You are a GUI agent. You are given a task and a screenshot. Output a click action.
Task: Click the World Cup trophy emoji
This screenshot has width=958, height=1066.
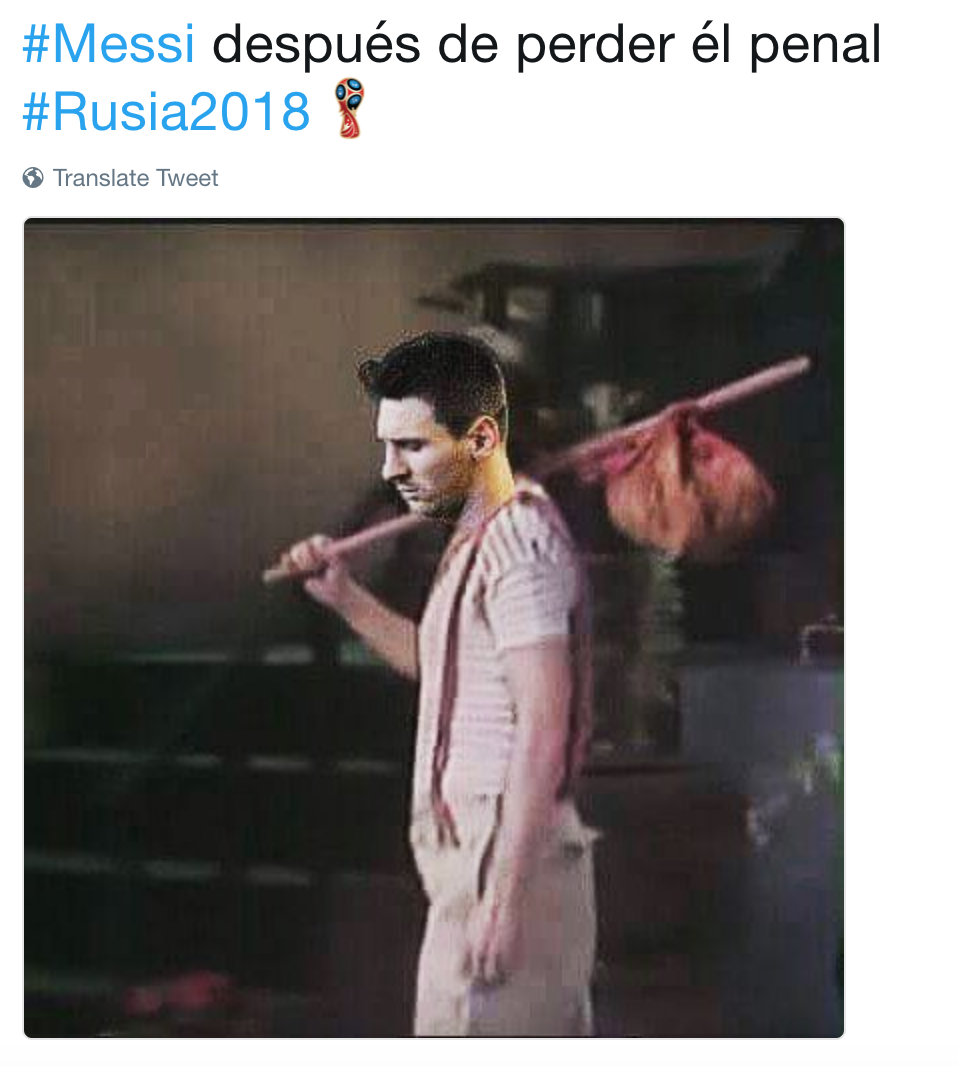(349, 109)
